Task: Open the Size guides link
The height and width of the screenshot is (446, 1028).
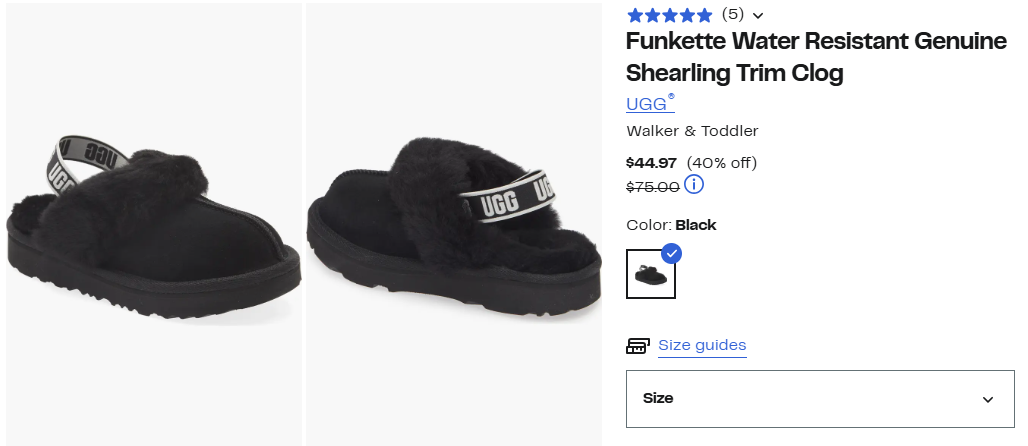Action: [x=702, y=346]
